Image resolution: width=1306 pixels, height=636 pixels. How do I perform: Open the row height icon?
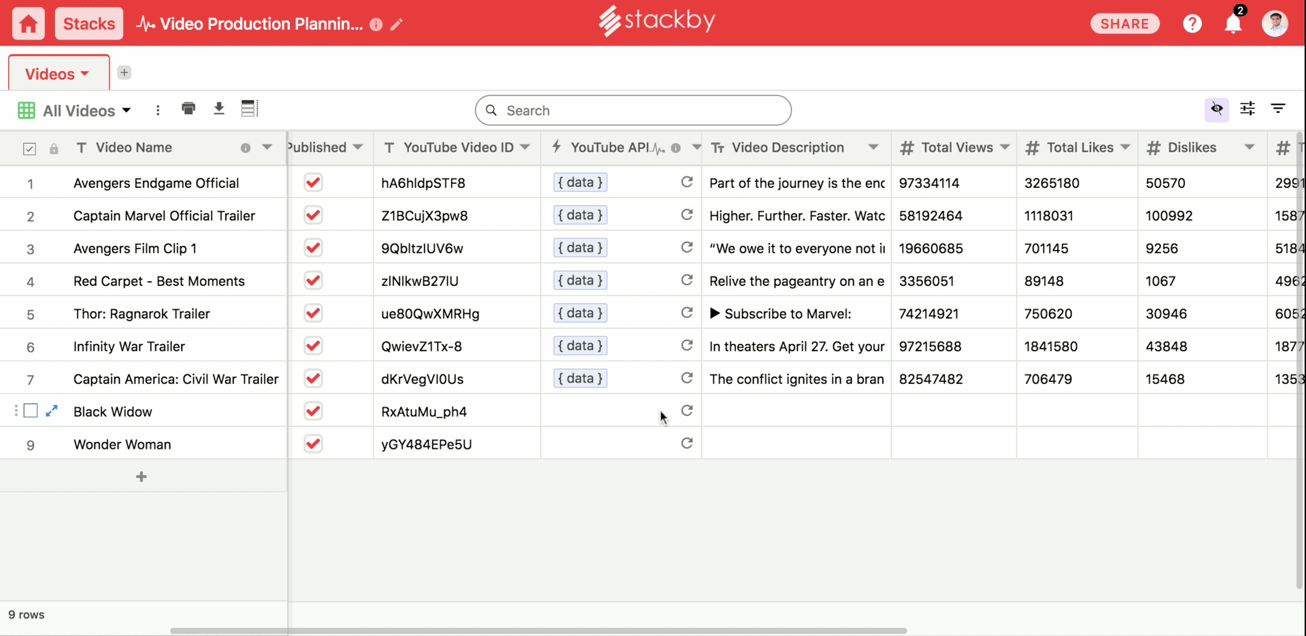249,109
